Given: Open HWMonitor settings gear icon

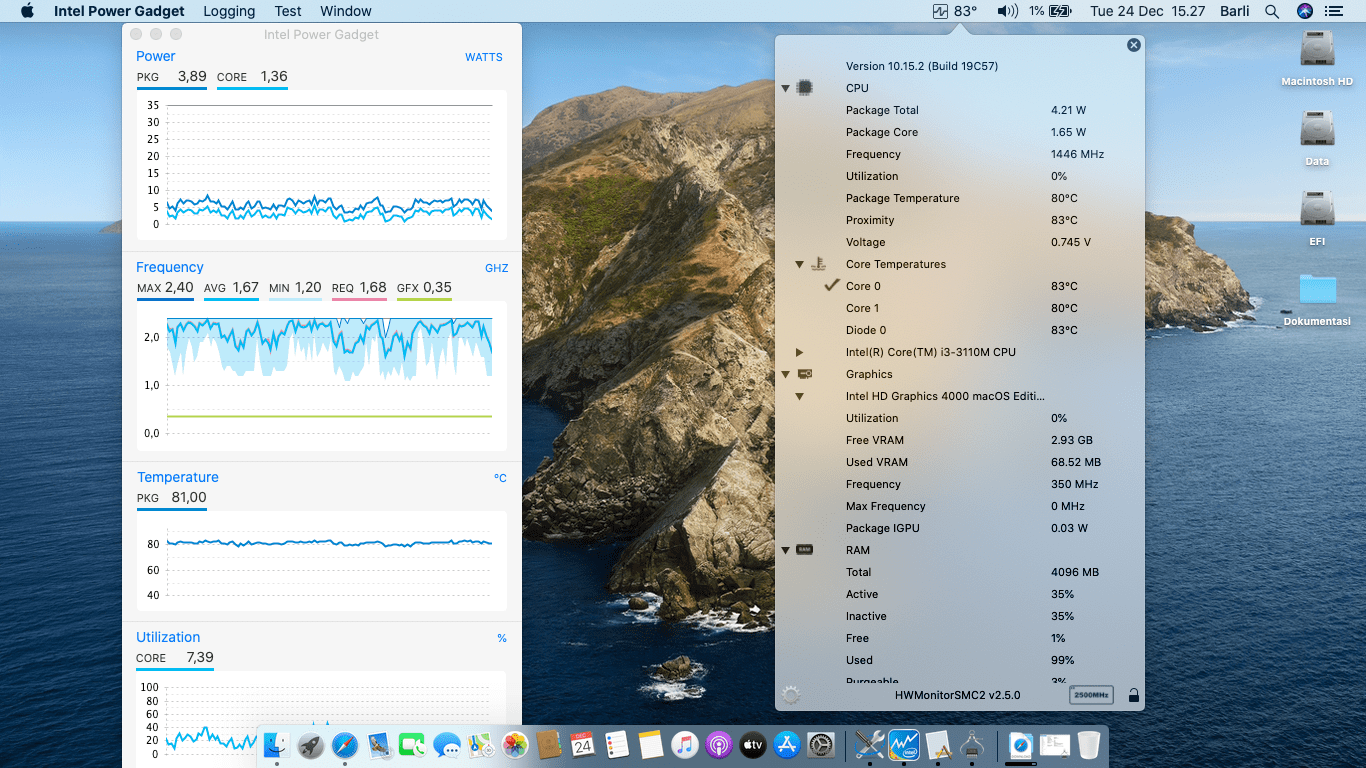Looking at the screenshot, I should coord(791,695).
